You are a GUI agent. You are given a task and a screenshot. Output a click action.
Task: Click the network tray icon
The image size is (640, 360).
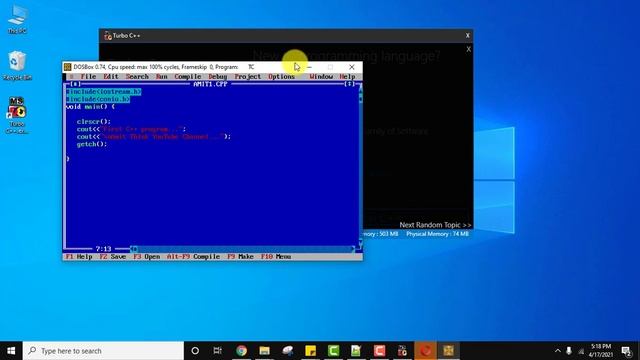[x=581, y=351]
